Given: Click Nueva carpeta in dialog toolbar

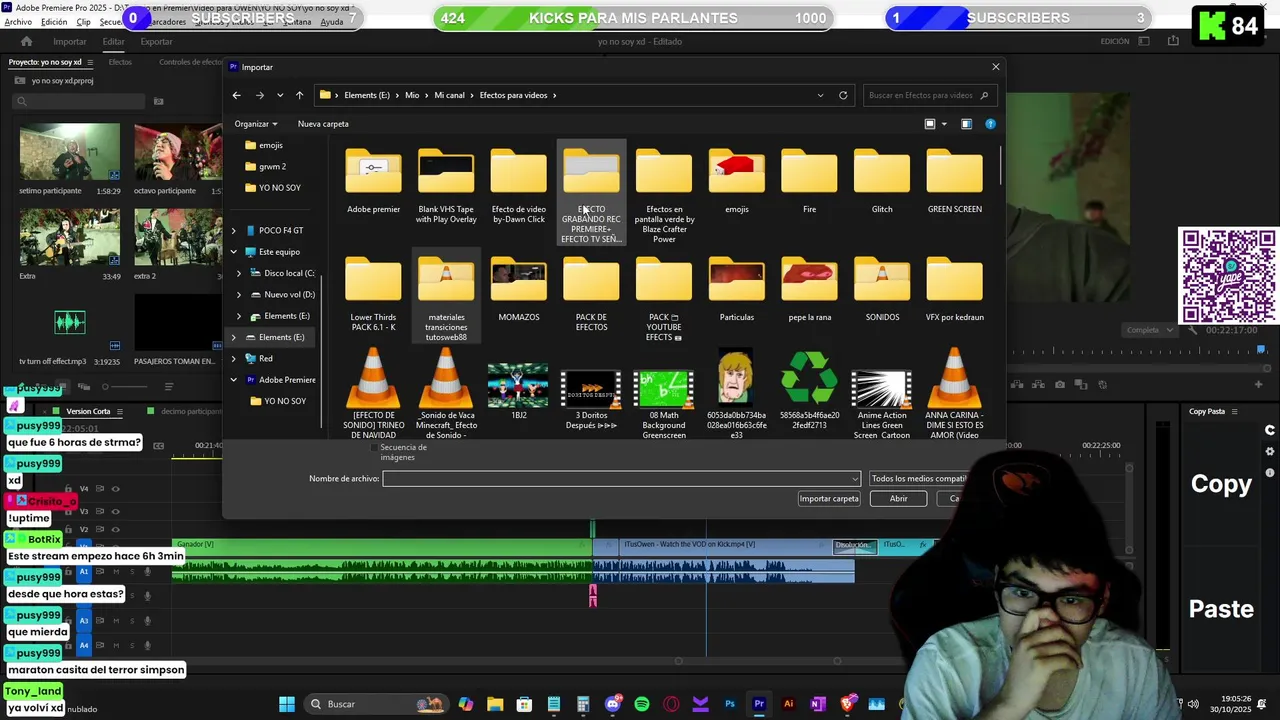Looking at the screenshot, I should (323, 124).
